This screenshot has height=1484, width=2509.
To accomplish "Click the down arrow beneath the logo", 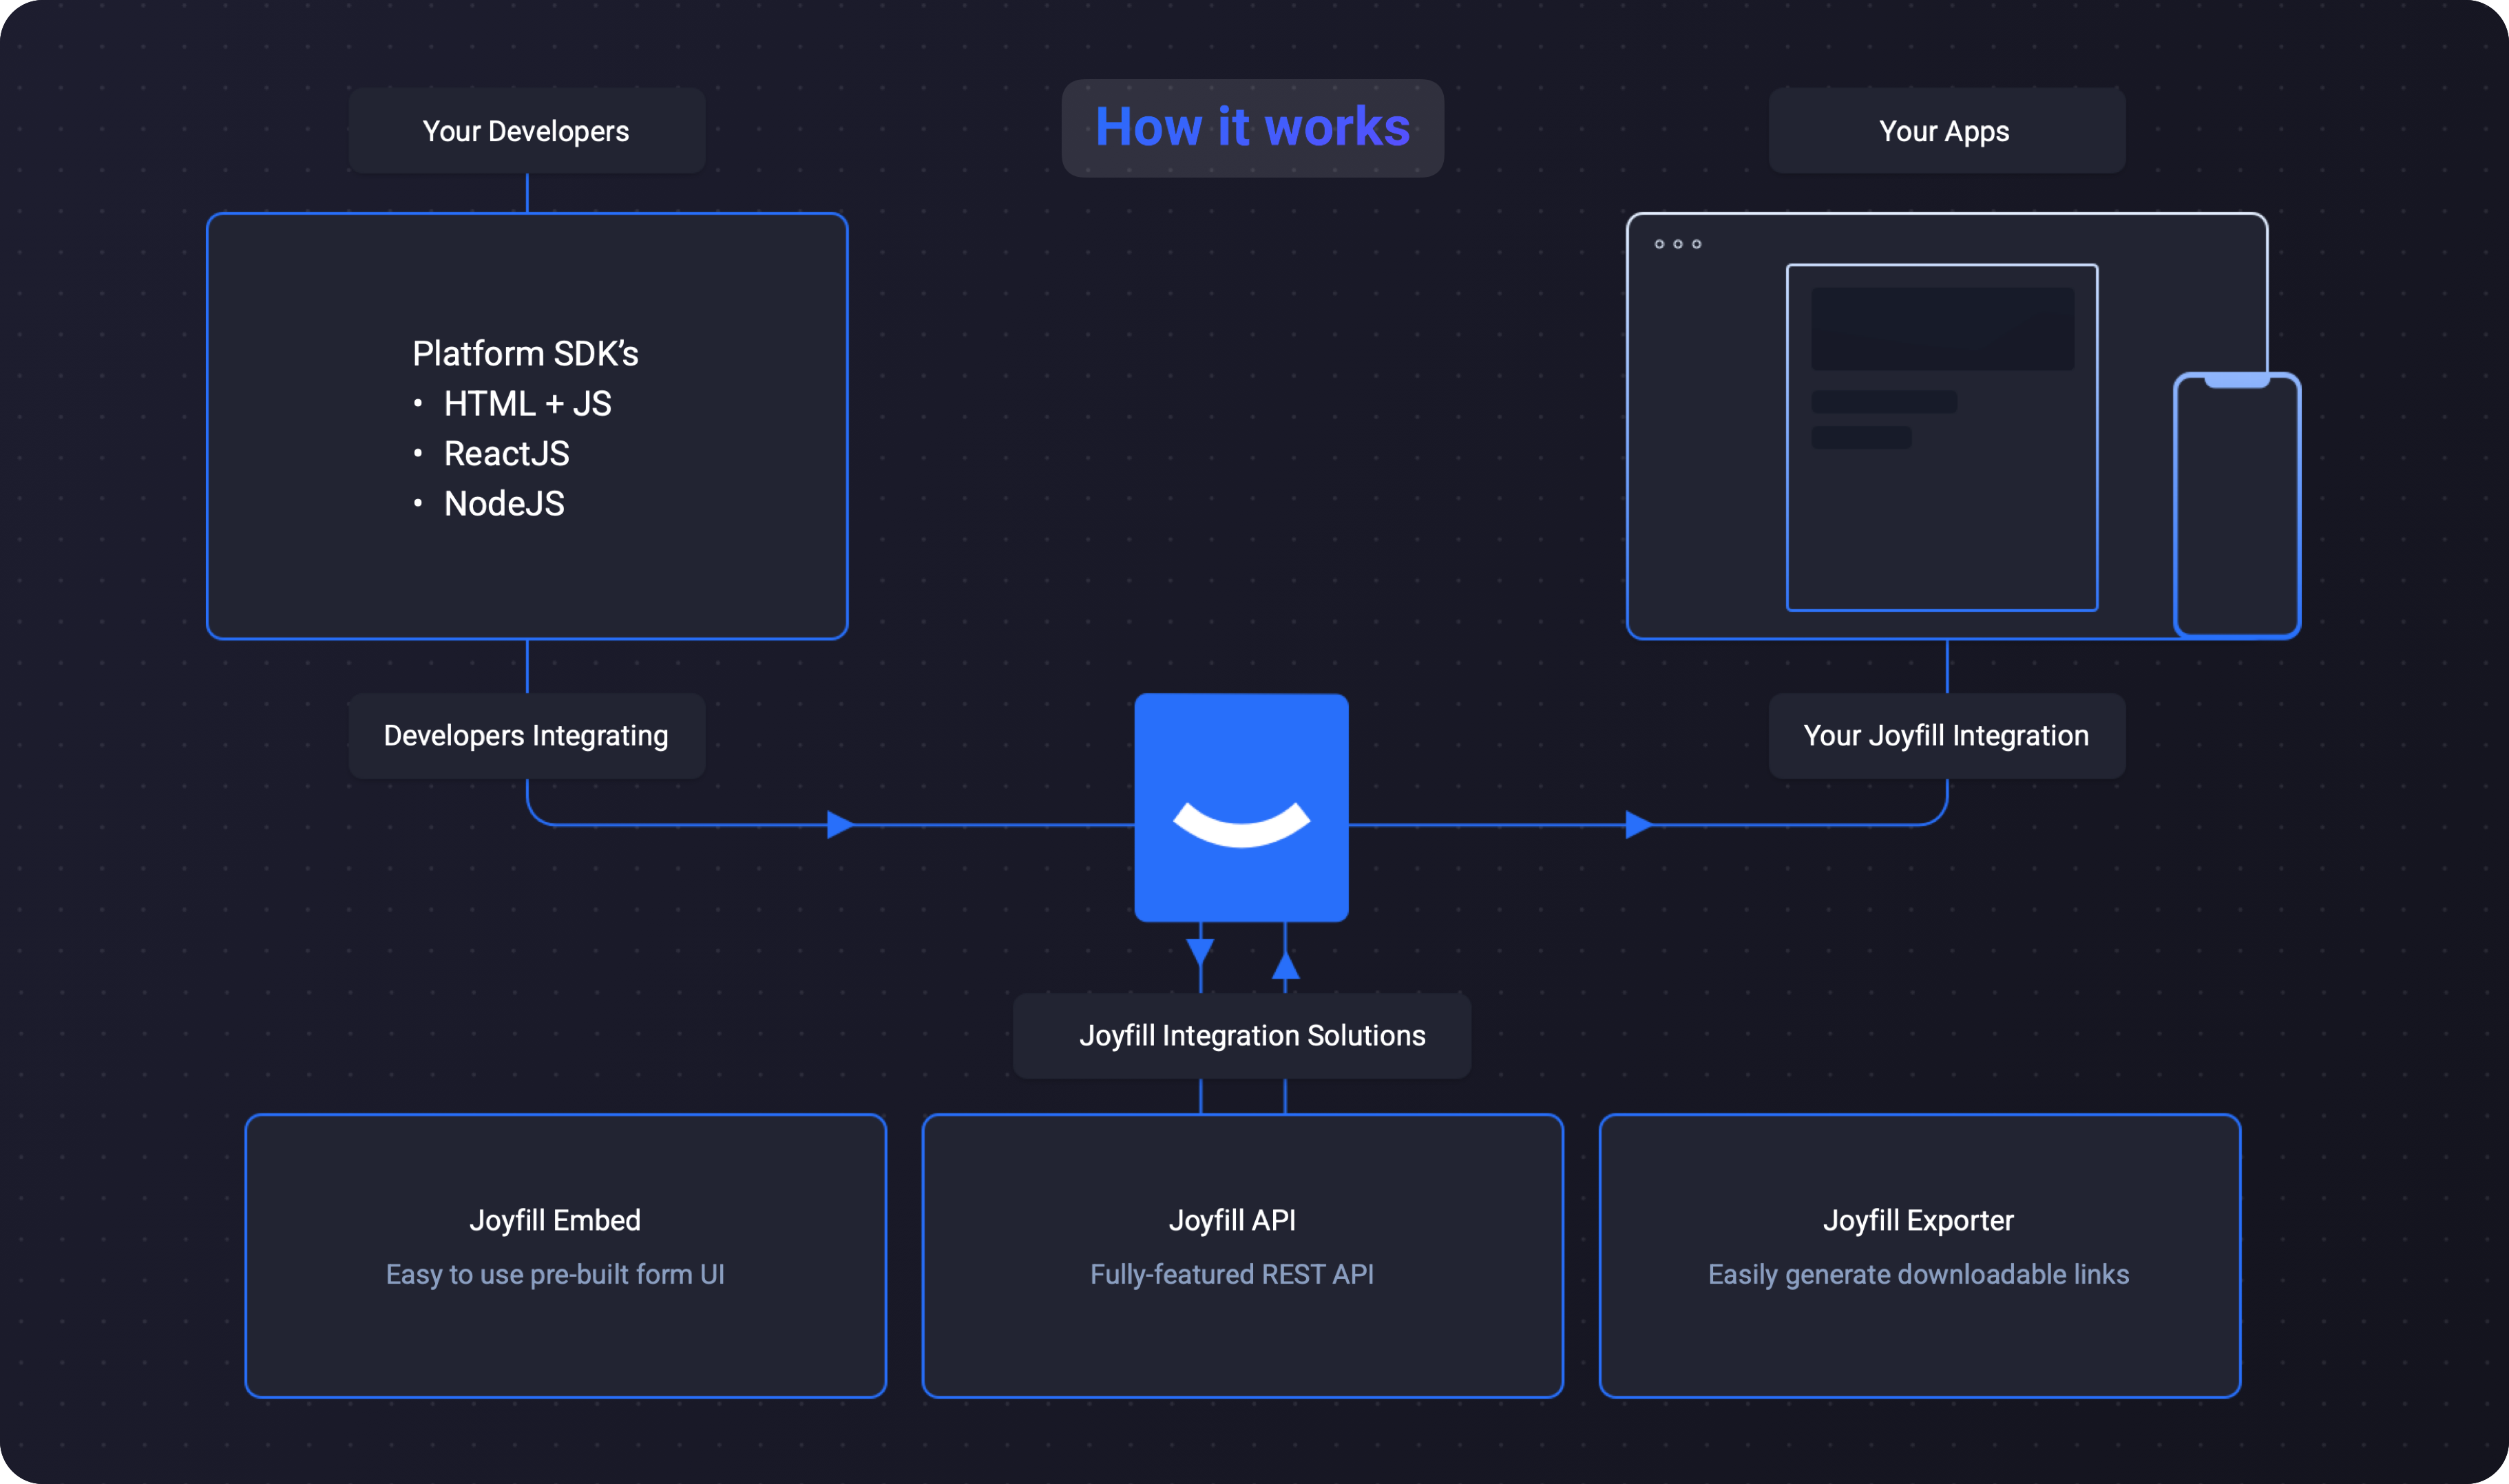I will (1200, 951).
